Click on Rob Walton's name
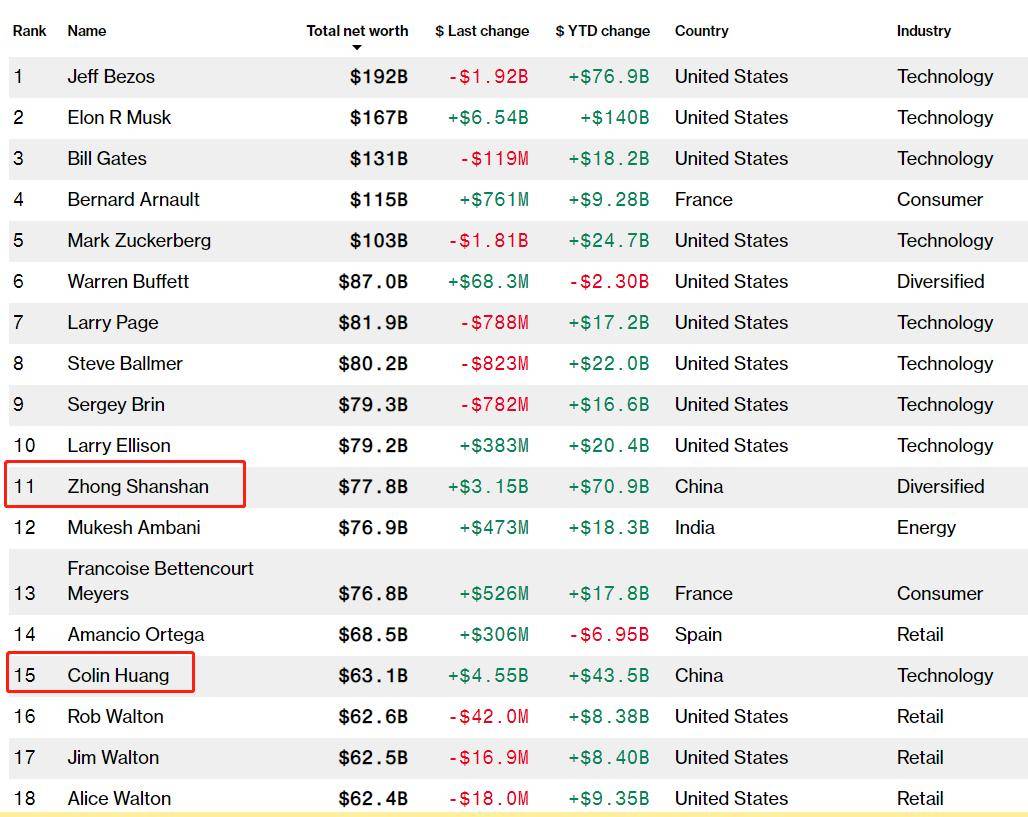 pos(115,717)
